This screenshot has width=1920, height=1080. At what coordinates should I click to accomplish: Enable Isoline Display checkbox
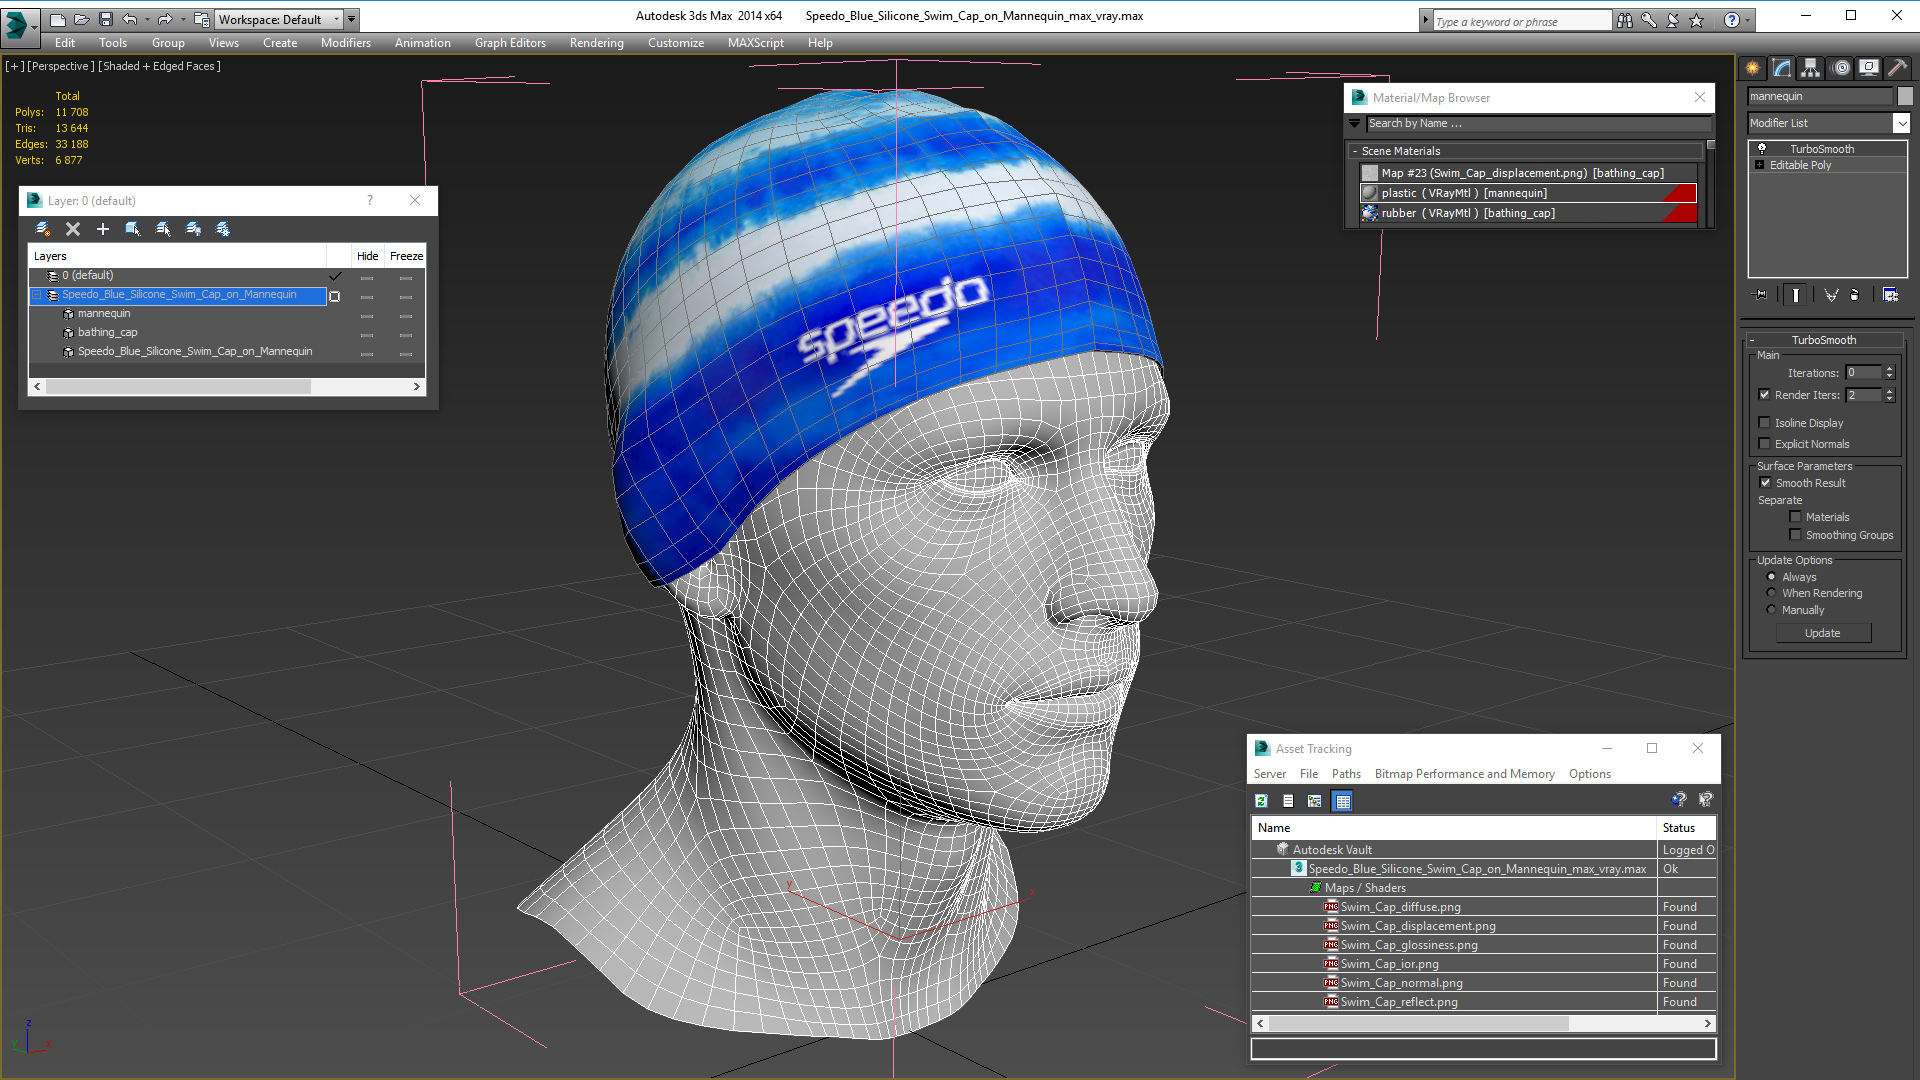tap(1765, 423)
